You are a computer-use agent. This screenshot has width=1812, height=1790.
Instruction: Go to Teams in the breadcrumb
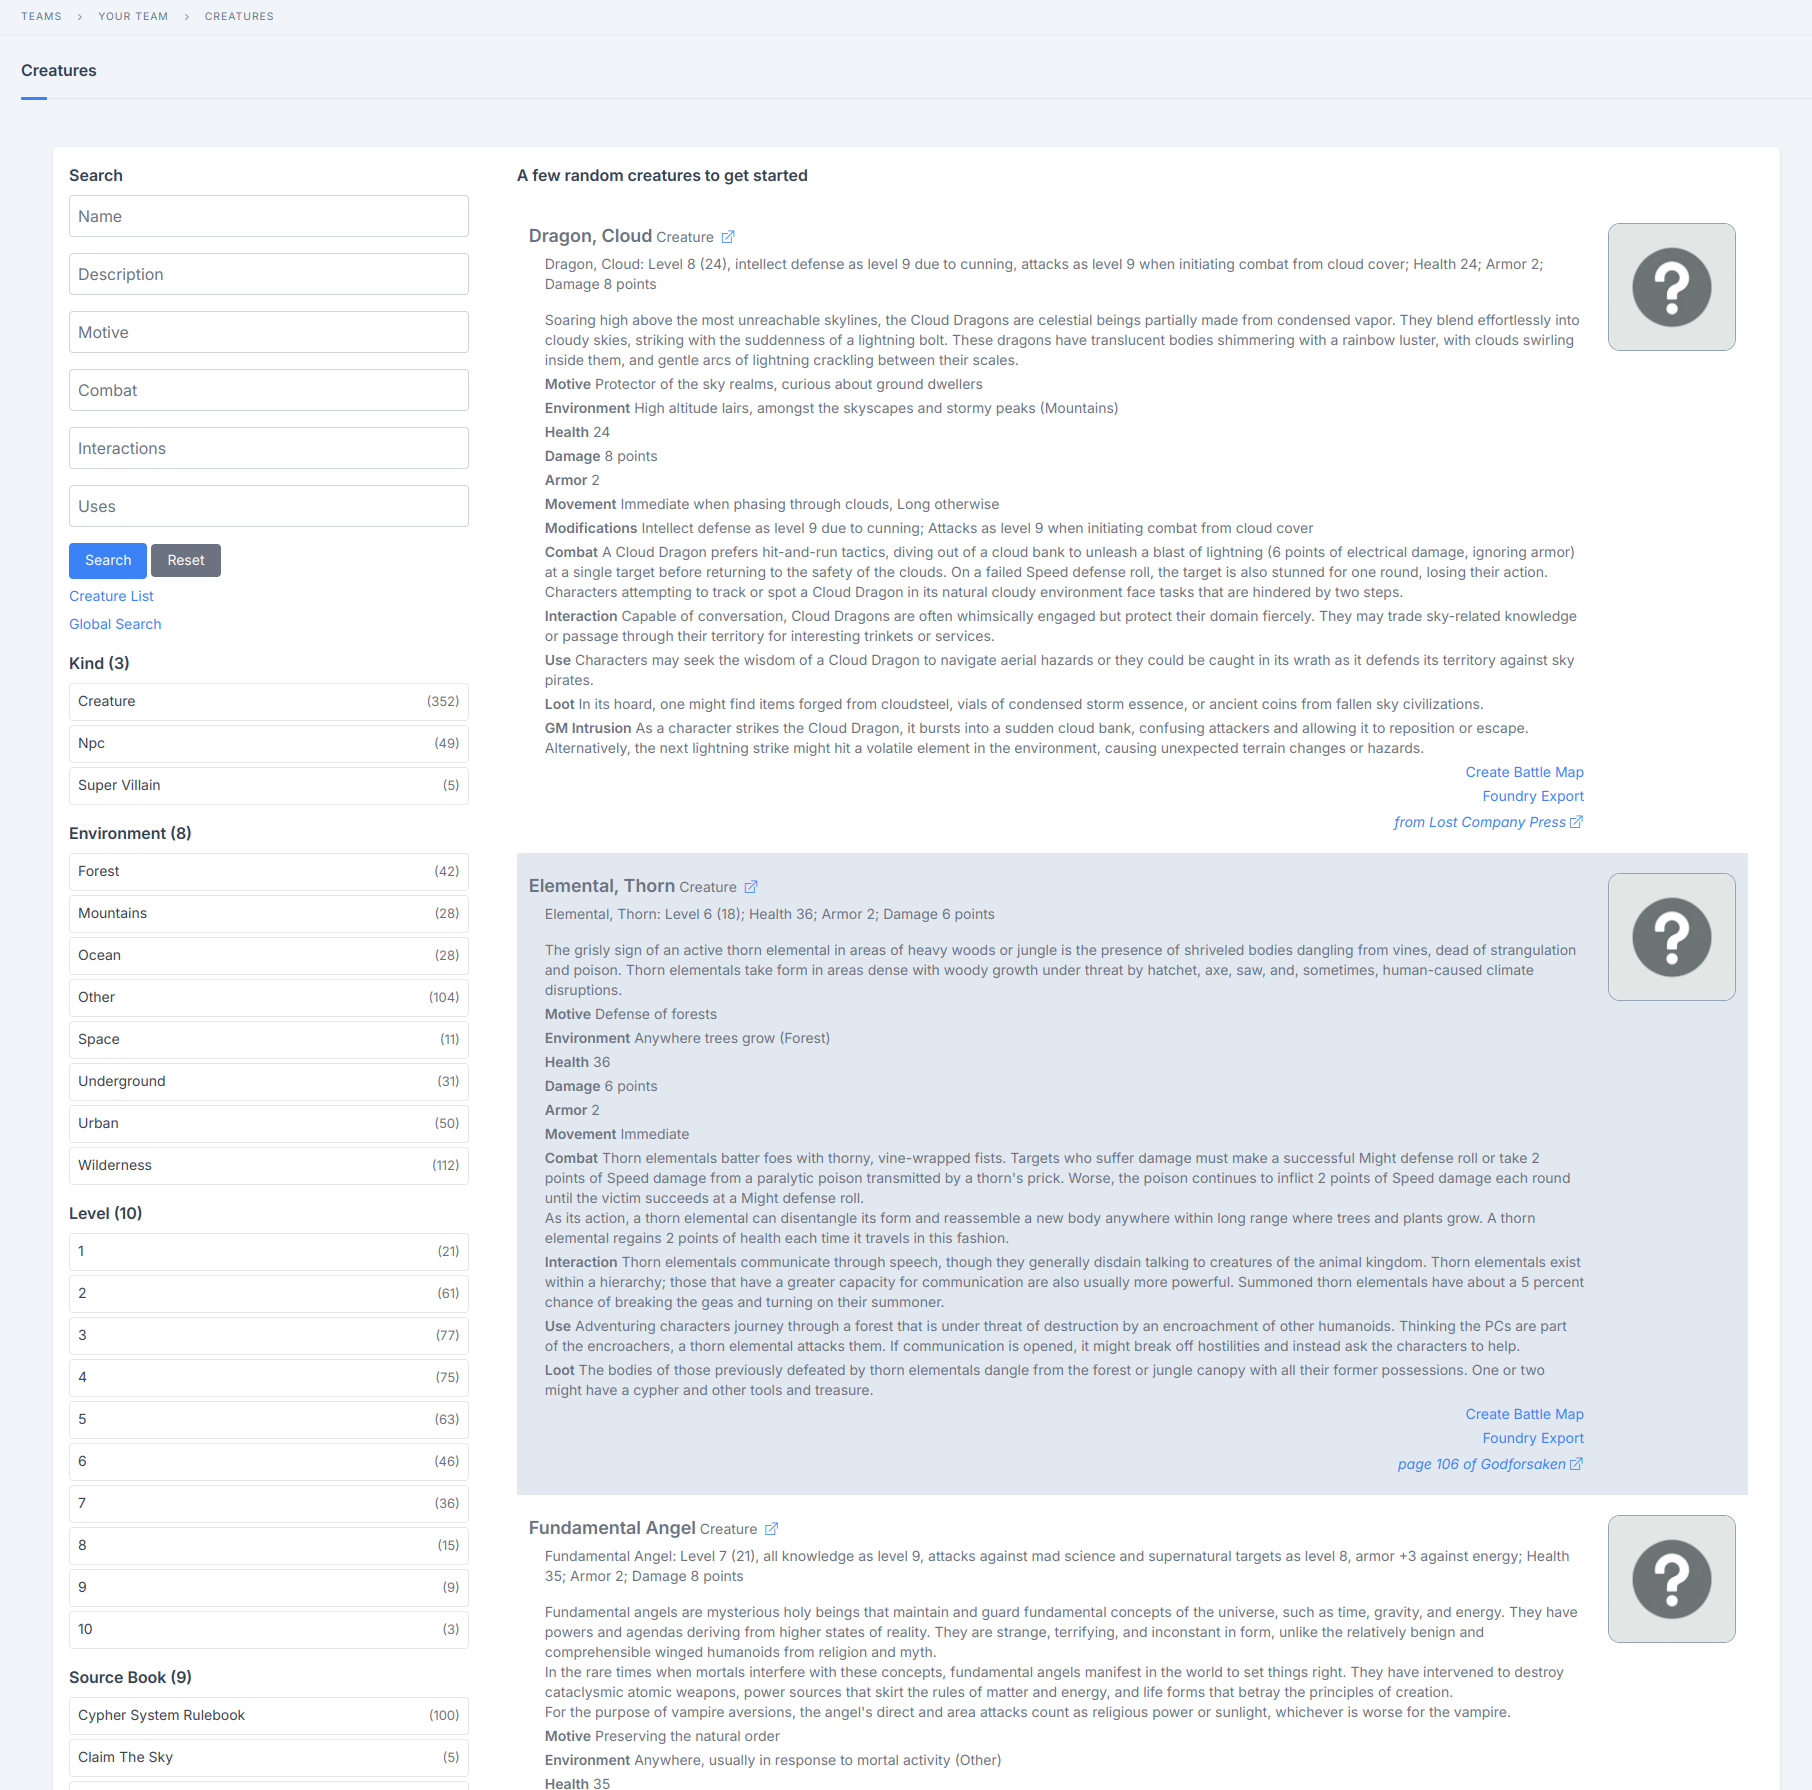coord(41,16)
